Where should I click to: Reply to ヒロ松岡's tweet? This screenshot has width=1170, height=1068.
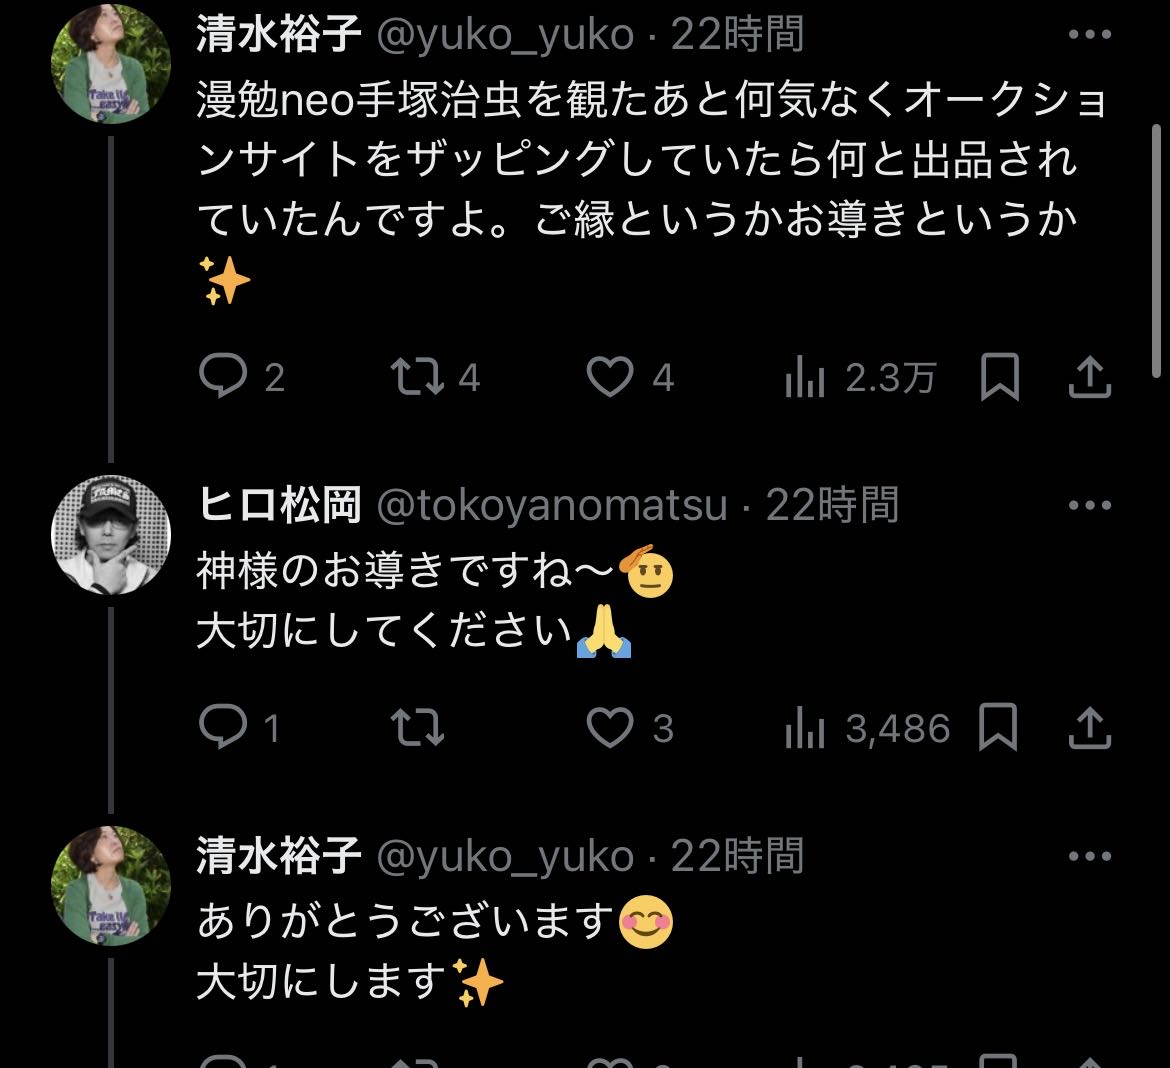click(x=223, y=727)
